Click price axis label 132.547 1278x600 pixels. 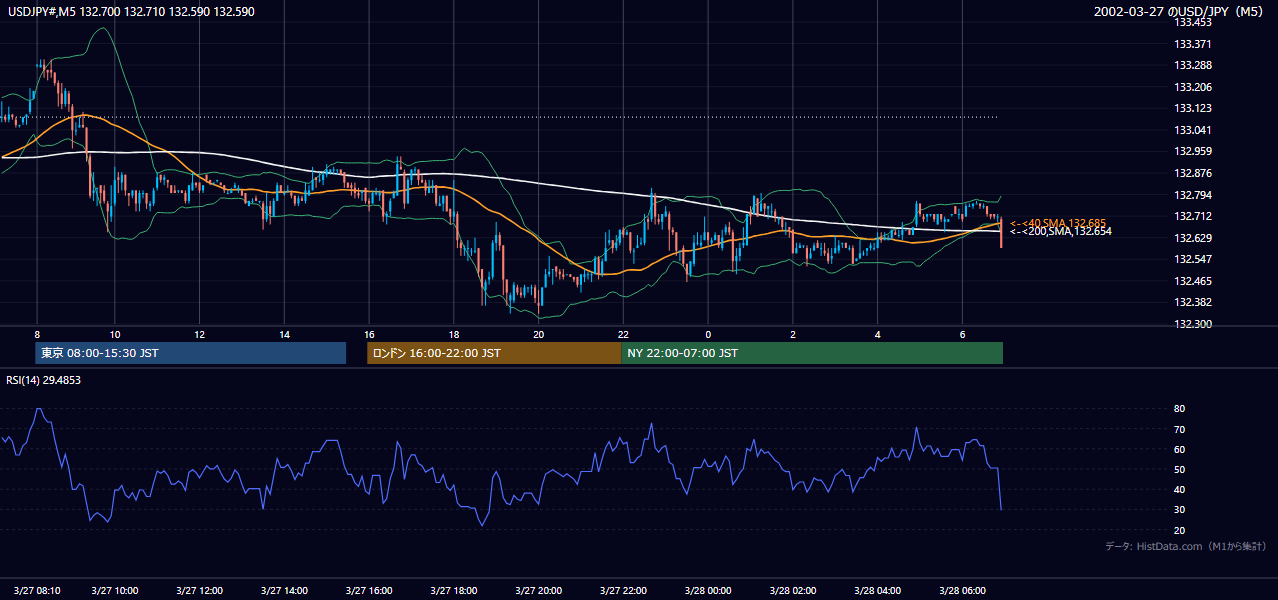click(x=1192, y=259)
